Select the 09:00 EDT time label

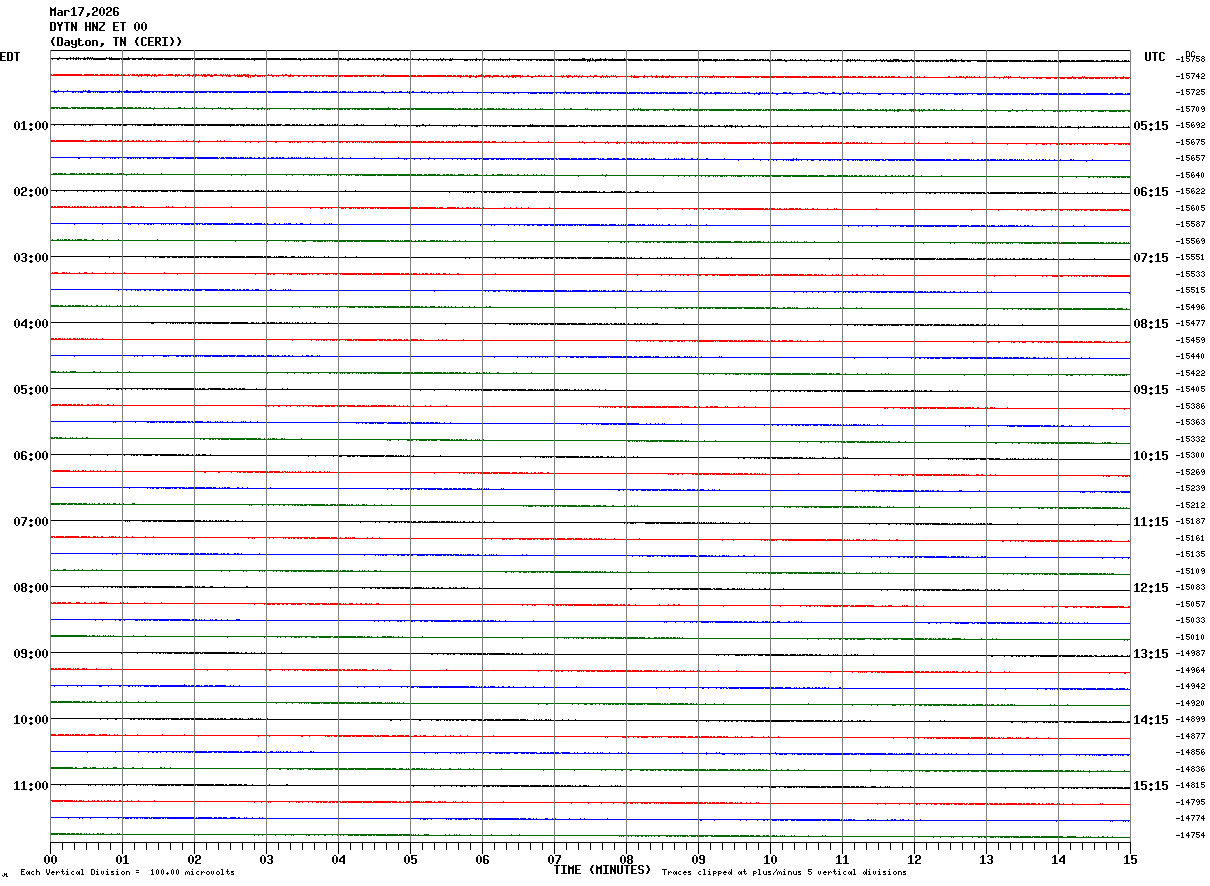tap(31, 654)
